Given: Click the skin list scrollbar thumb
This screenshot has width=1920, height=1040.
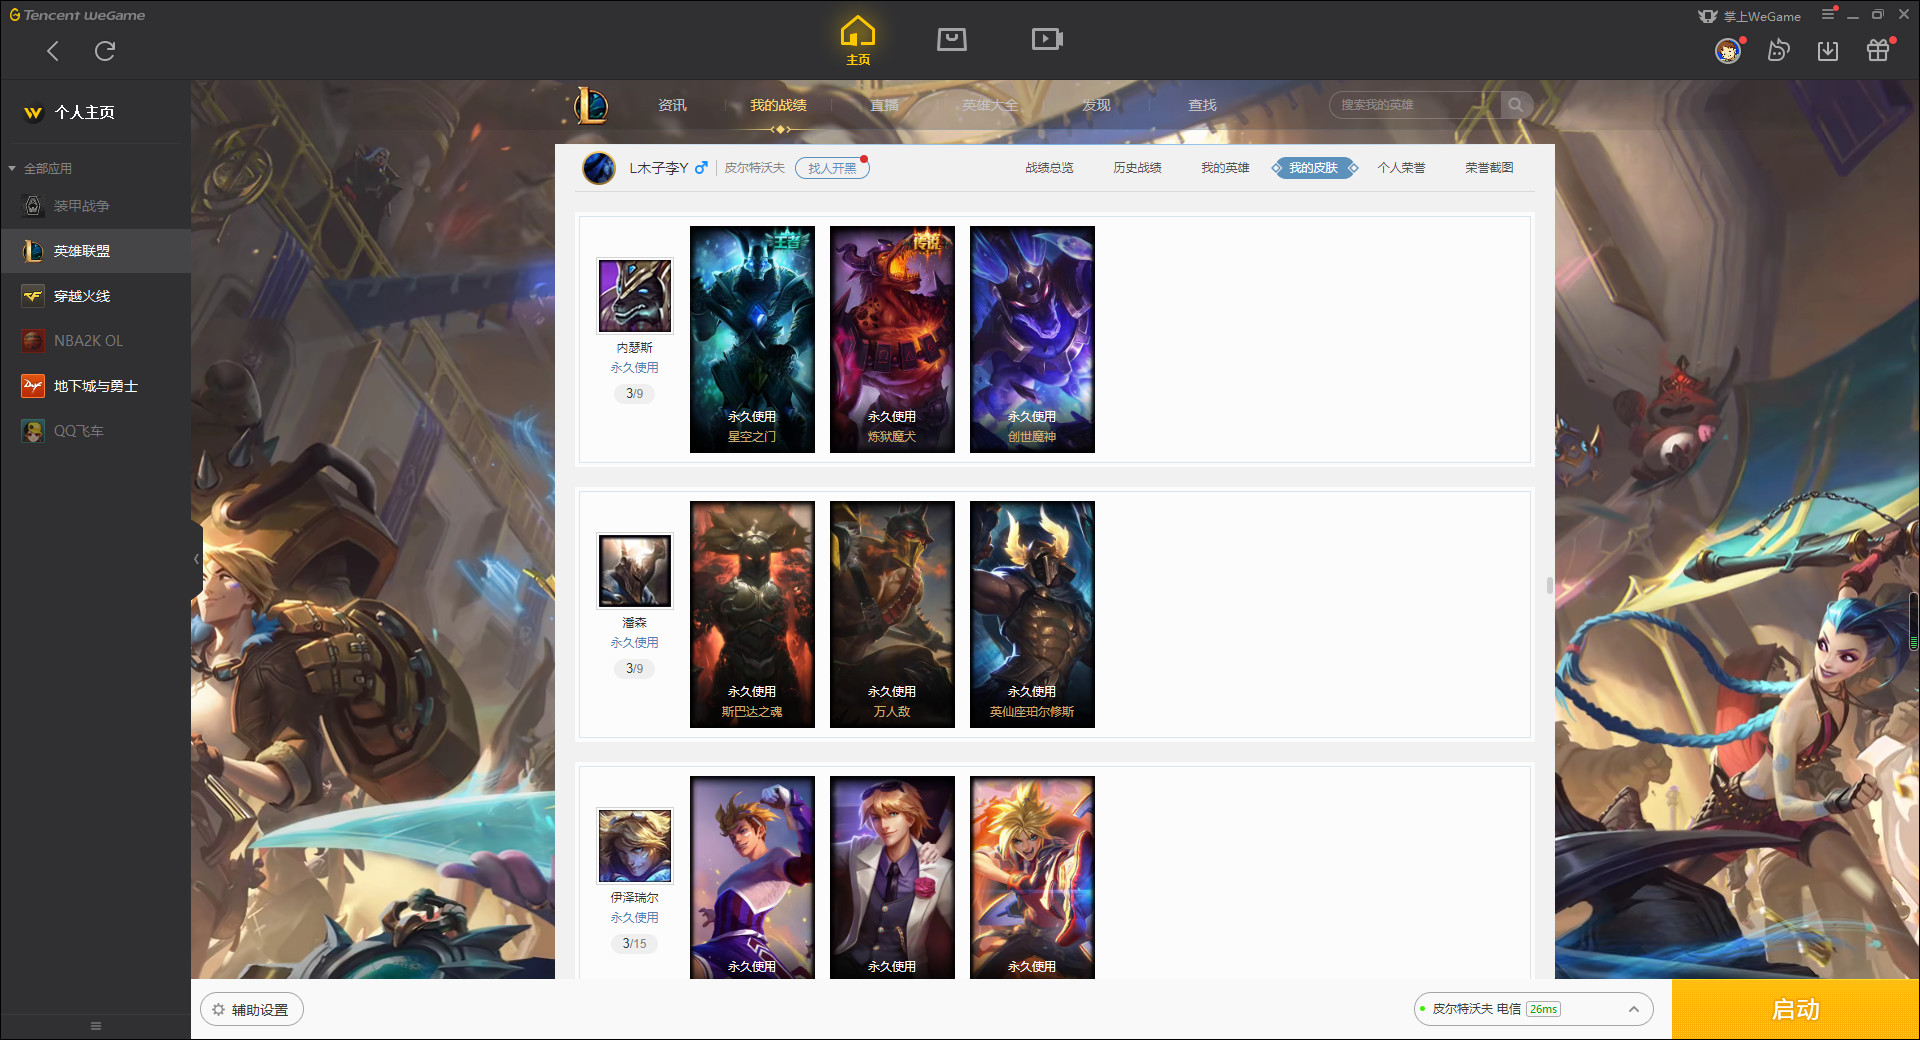Looking at the screenshot, I should (1549, 585).
